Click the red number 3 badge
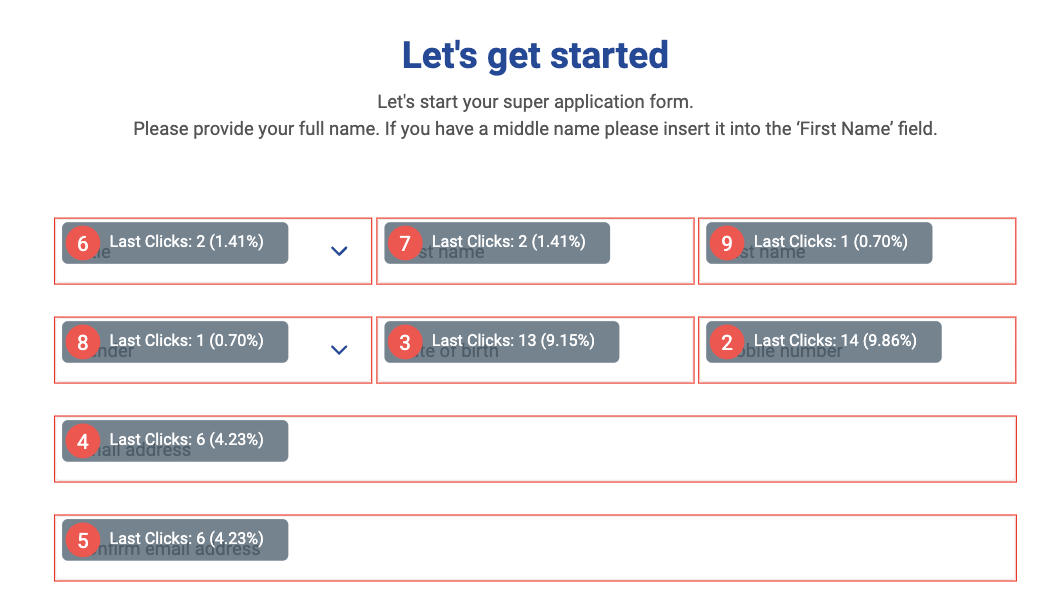 (x=405, y=342)
